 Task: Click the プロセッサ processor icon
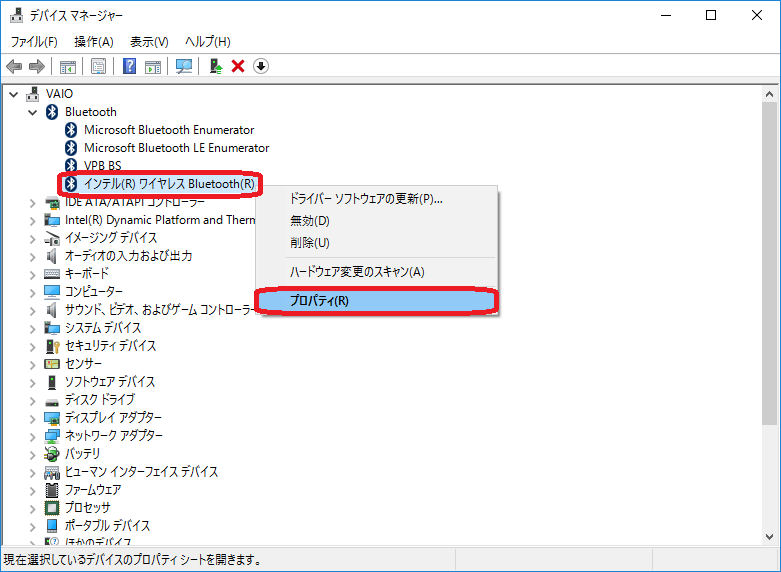52,507
